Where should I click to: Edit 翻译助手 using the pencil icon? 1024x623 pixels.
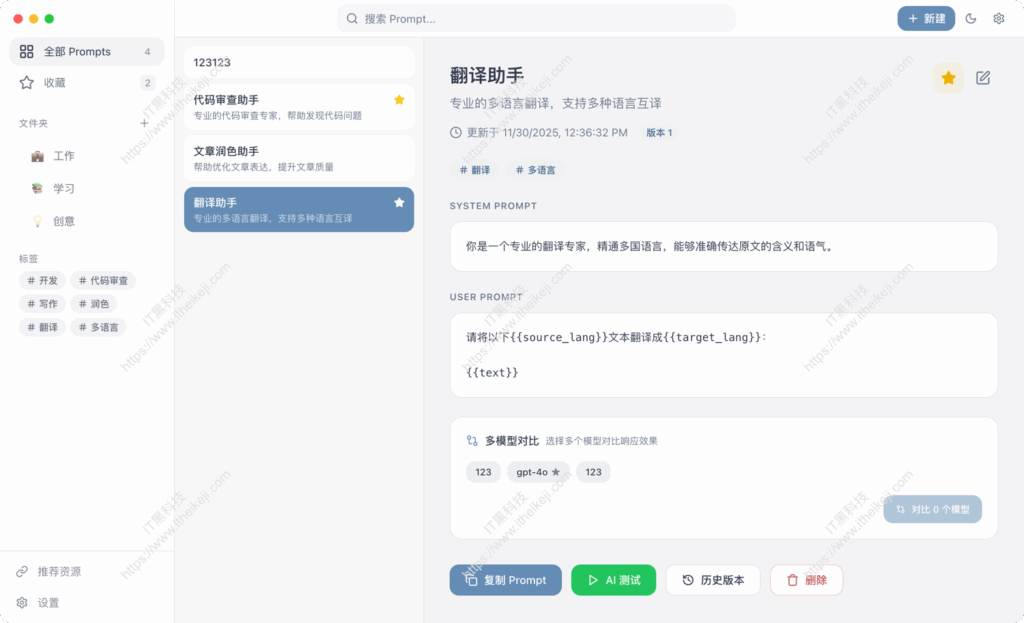983,77
